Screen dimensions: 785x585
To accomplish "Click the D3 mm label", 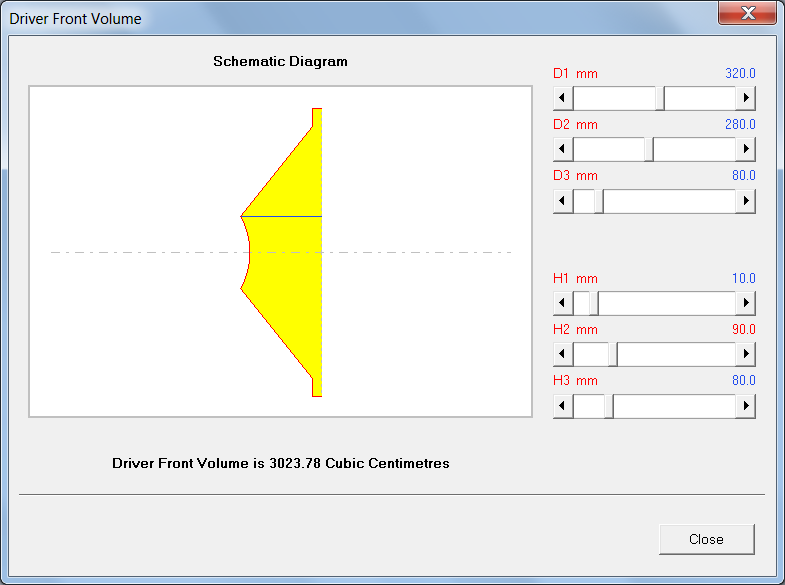I will [575, 176].
